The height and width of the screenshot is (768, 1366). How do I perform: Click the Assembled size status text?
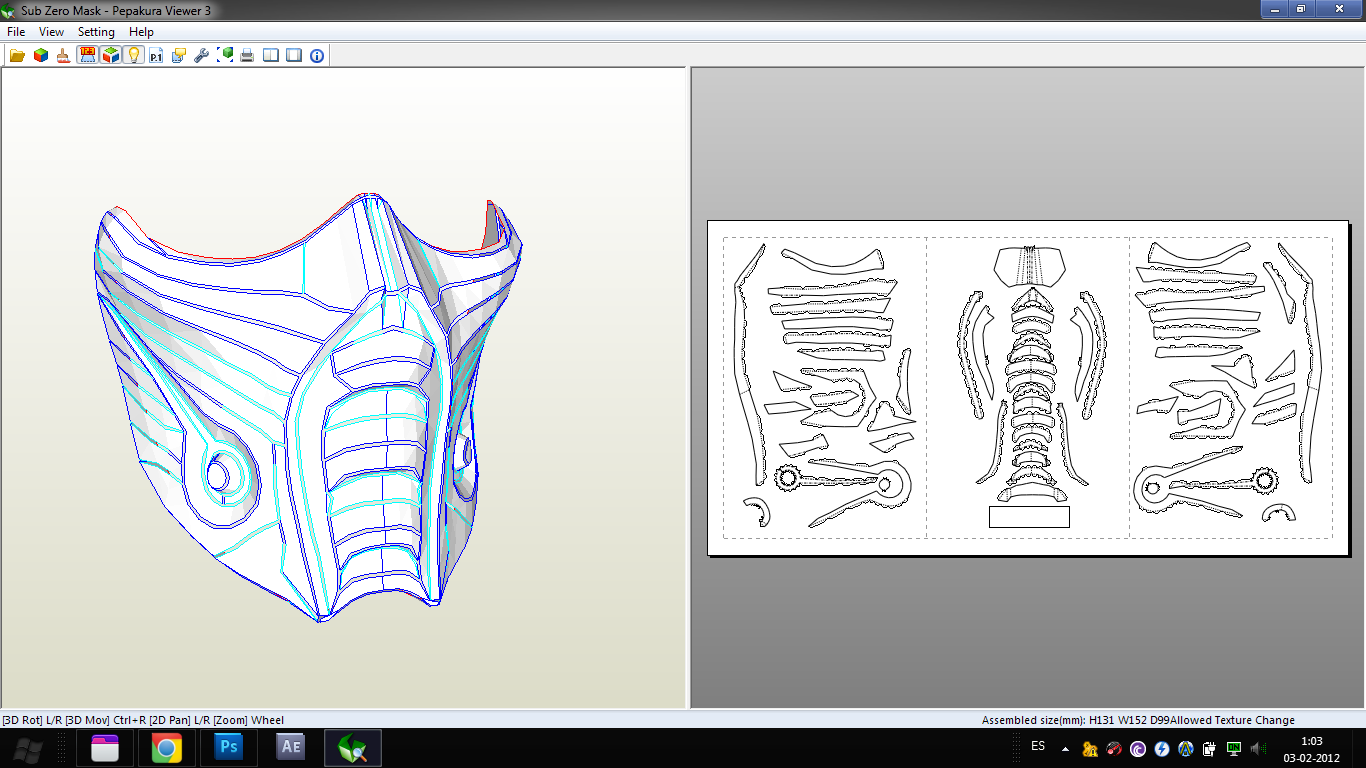(x=1075, y=720)
